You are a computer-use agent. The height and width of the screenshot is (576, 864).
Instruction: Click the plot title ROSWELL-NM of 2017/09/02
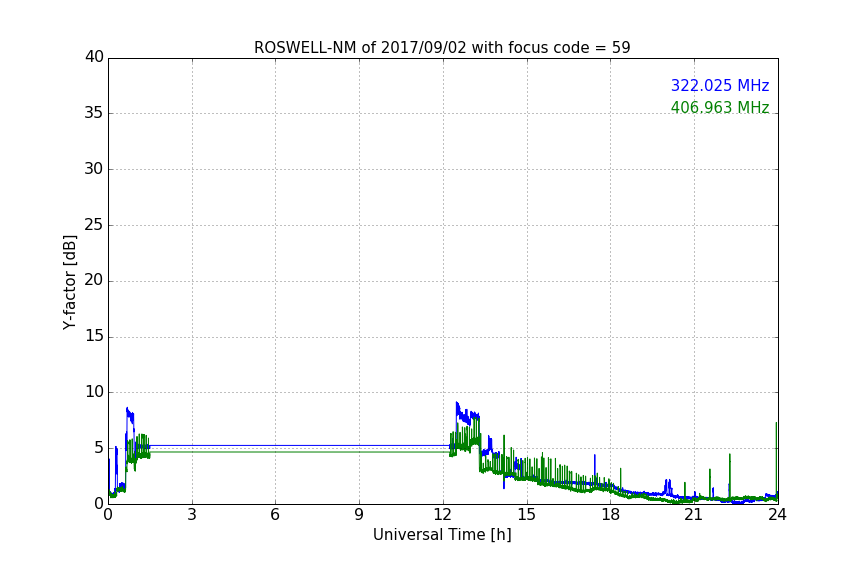click(x=442, y=48)
